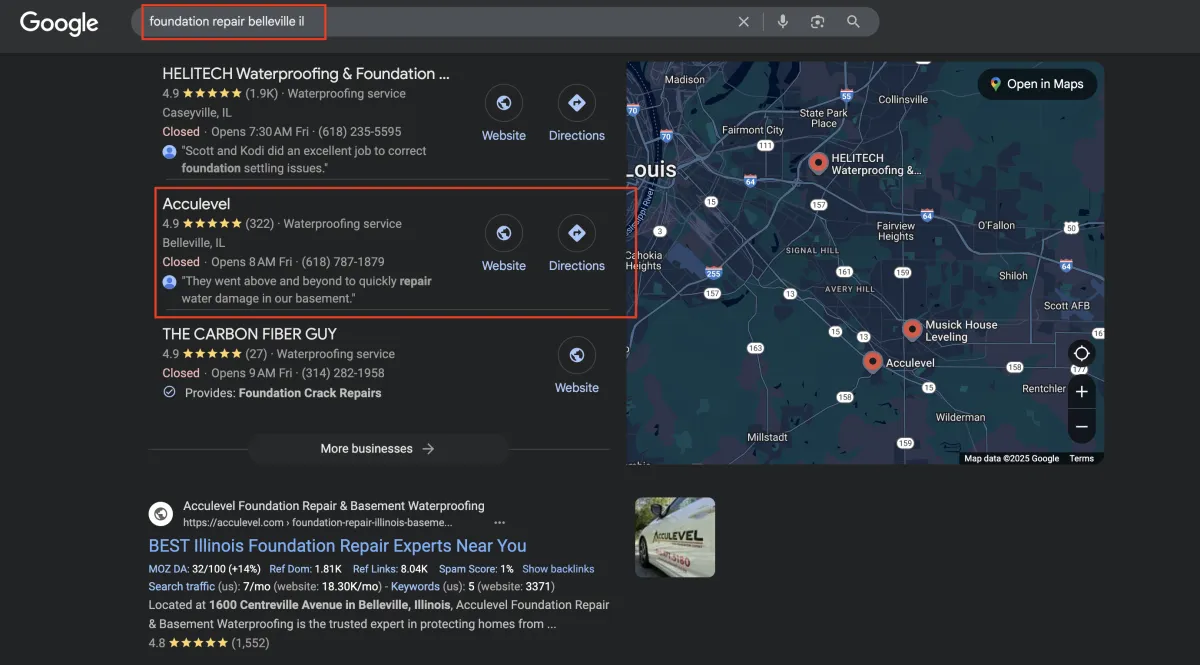Click the Acculevel phone number (618) 787-1879
This screenshot has height=665, width=1200.
(x=343, y=262)
